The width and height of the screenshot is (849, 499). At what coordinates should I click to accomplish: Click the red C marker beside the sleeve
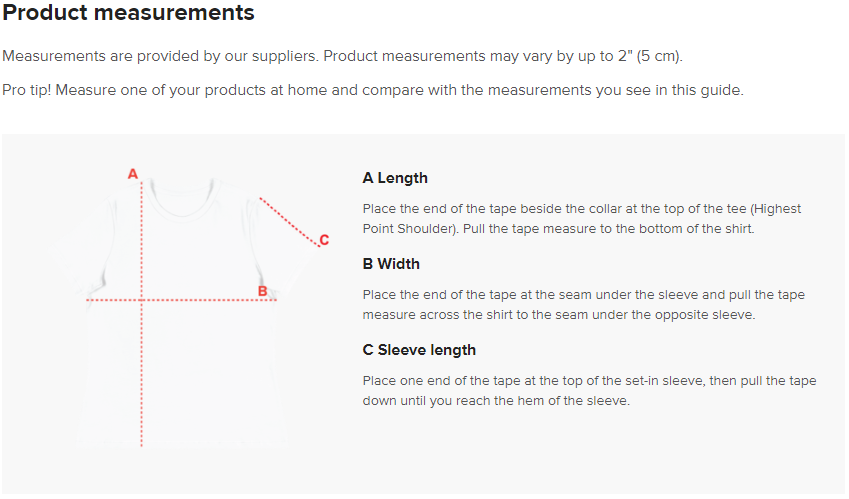[x=323, y=240]
